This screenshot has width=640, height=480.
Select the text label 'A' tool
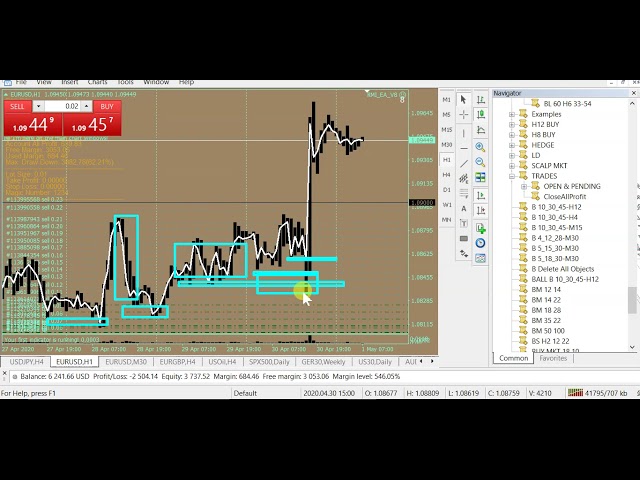pos(463,208)
